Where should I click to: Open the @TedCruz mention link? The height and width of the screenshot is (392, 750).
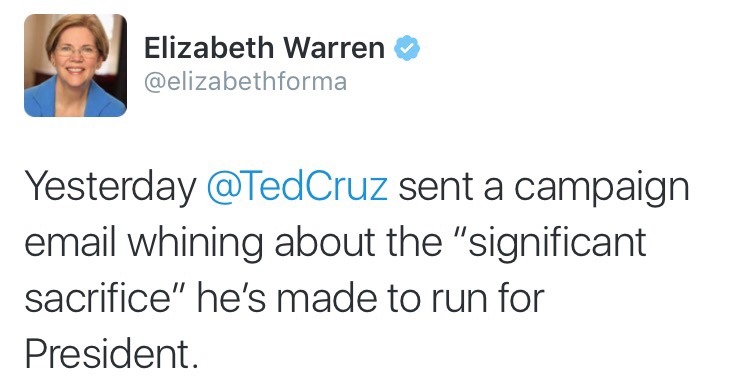(297, 186)
